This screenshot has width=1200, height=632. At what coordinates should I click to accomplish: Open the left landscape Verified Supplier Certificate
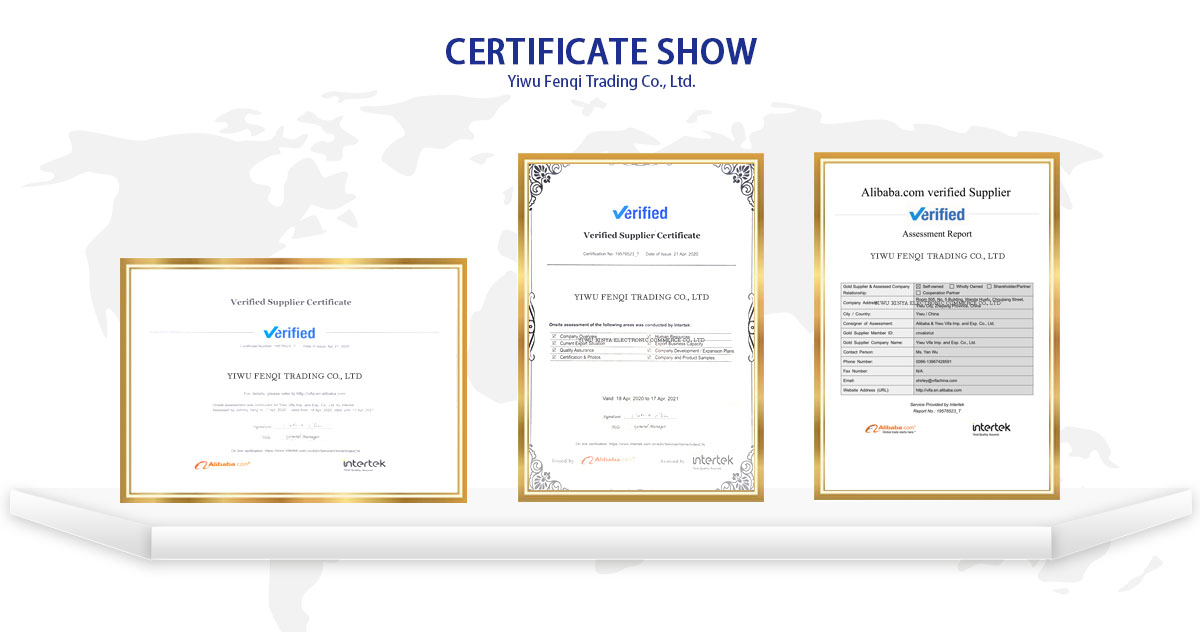[293, 380]
